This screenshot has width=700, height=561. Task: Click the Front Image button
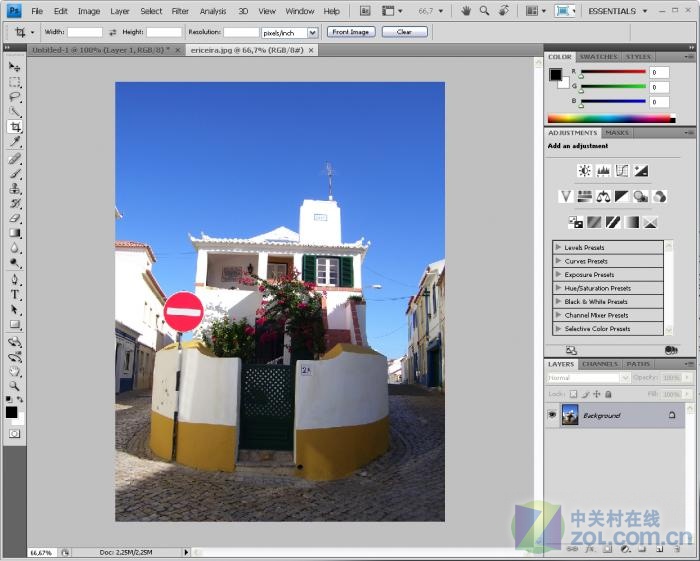click(351, 32)
